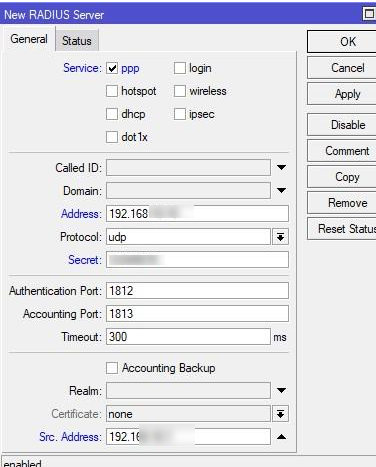The height and width of the screenshot is (467, 376).
Task: Edit the Accounting Port field 1813
Action: coord(197,314)
